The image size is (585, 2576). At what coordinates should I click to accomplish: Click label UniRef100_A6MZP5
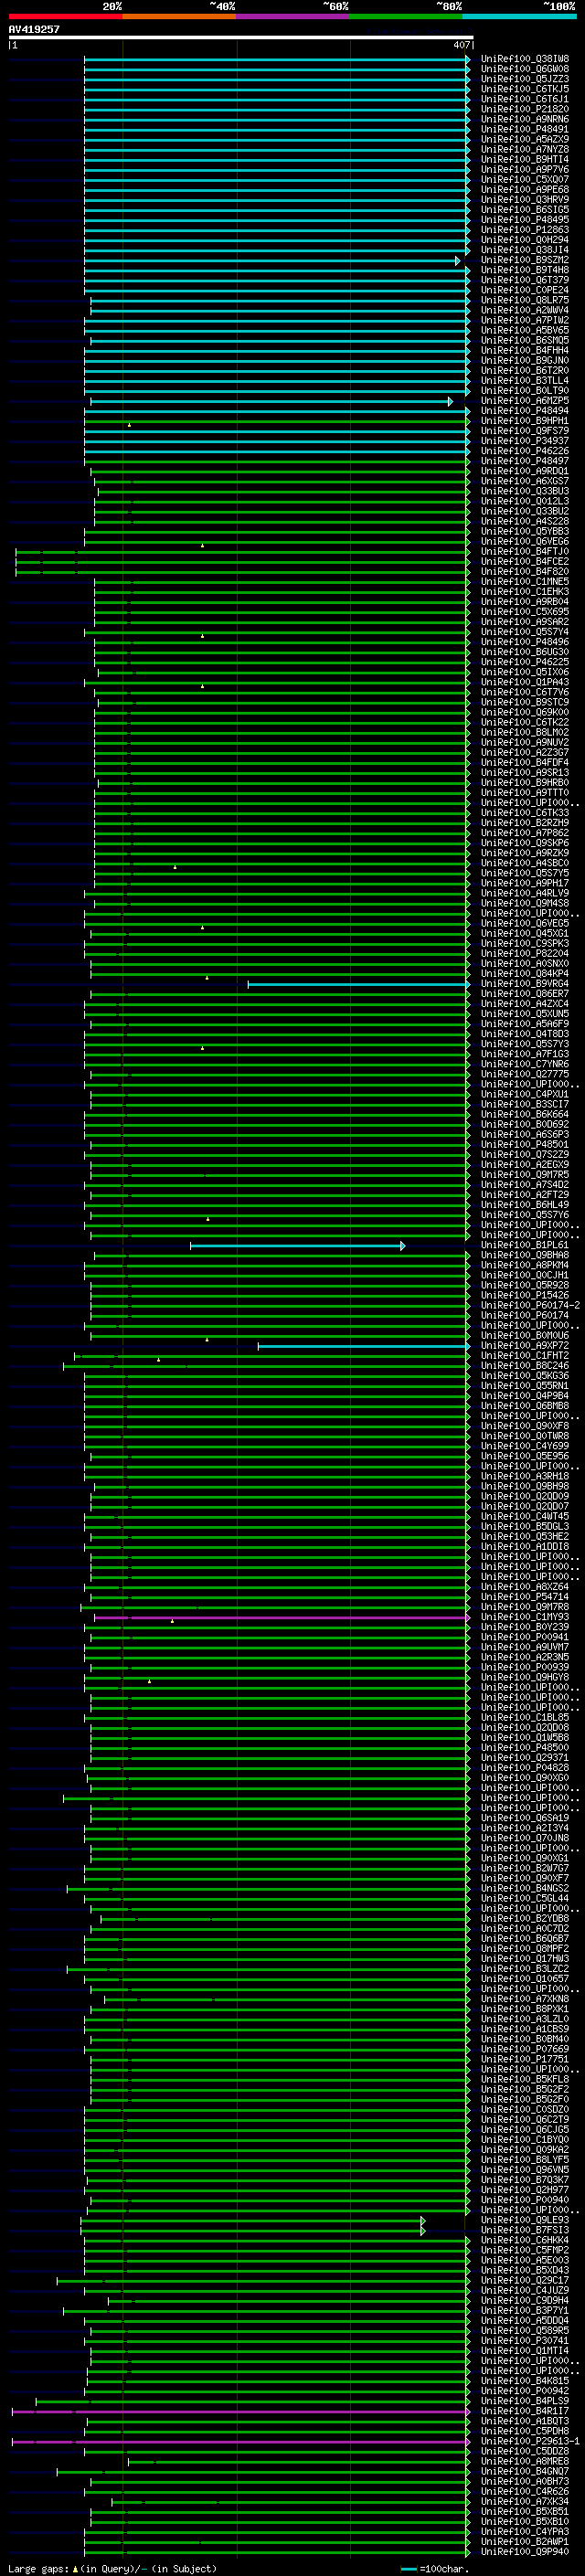tap(525, 401)
